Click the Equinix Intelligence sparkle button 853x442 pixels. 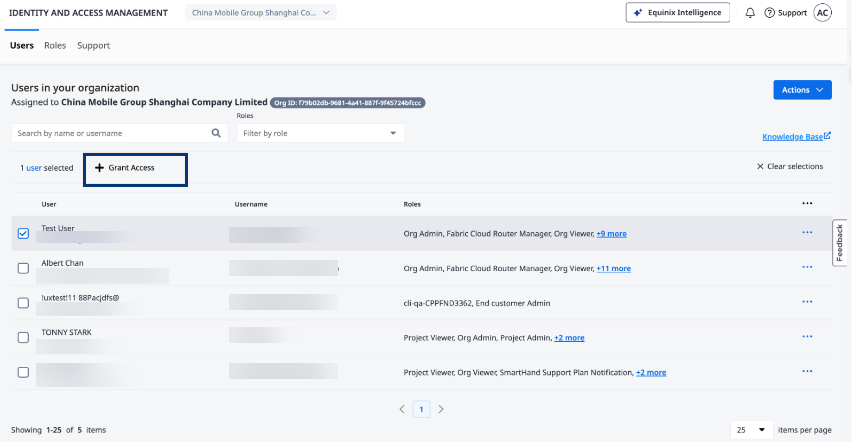coord(678,13)
